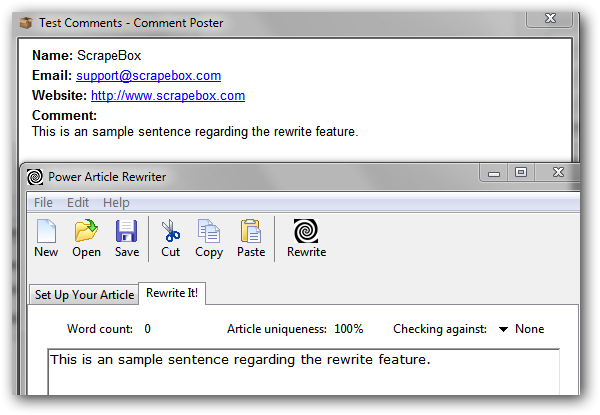Follow the support@scrapebox.com email link
The height and width of the screenshot is (415, 600).
coord(148,75)
